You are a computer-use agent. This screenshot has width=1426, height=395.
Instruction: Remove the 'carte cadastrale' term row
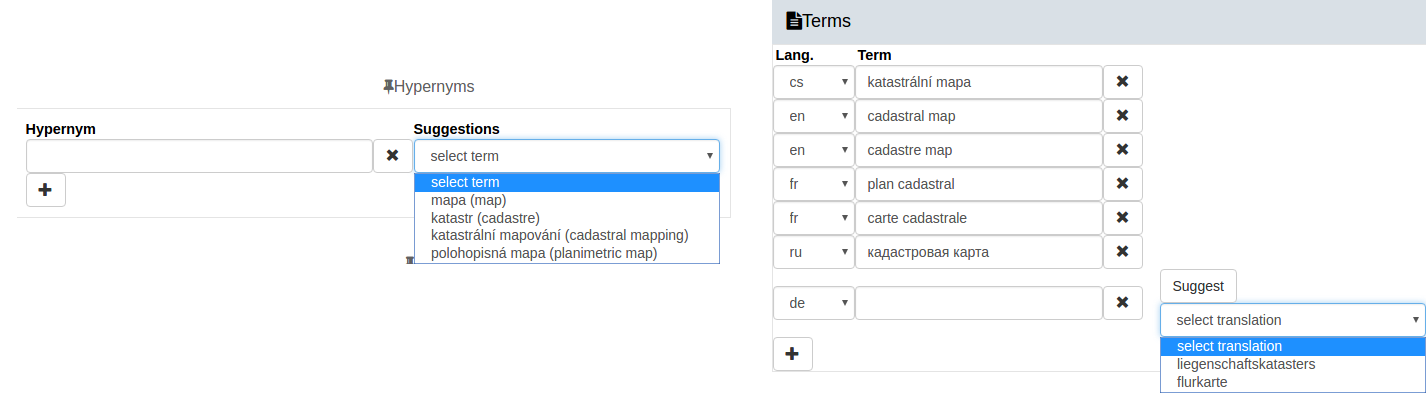coord(1122,218)
